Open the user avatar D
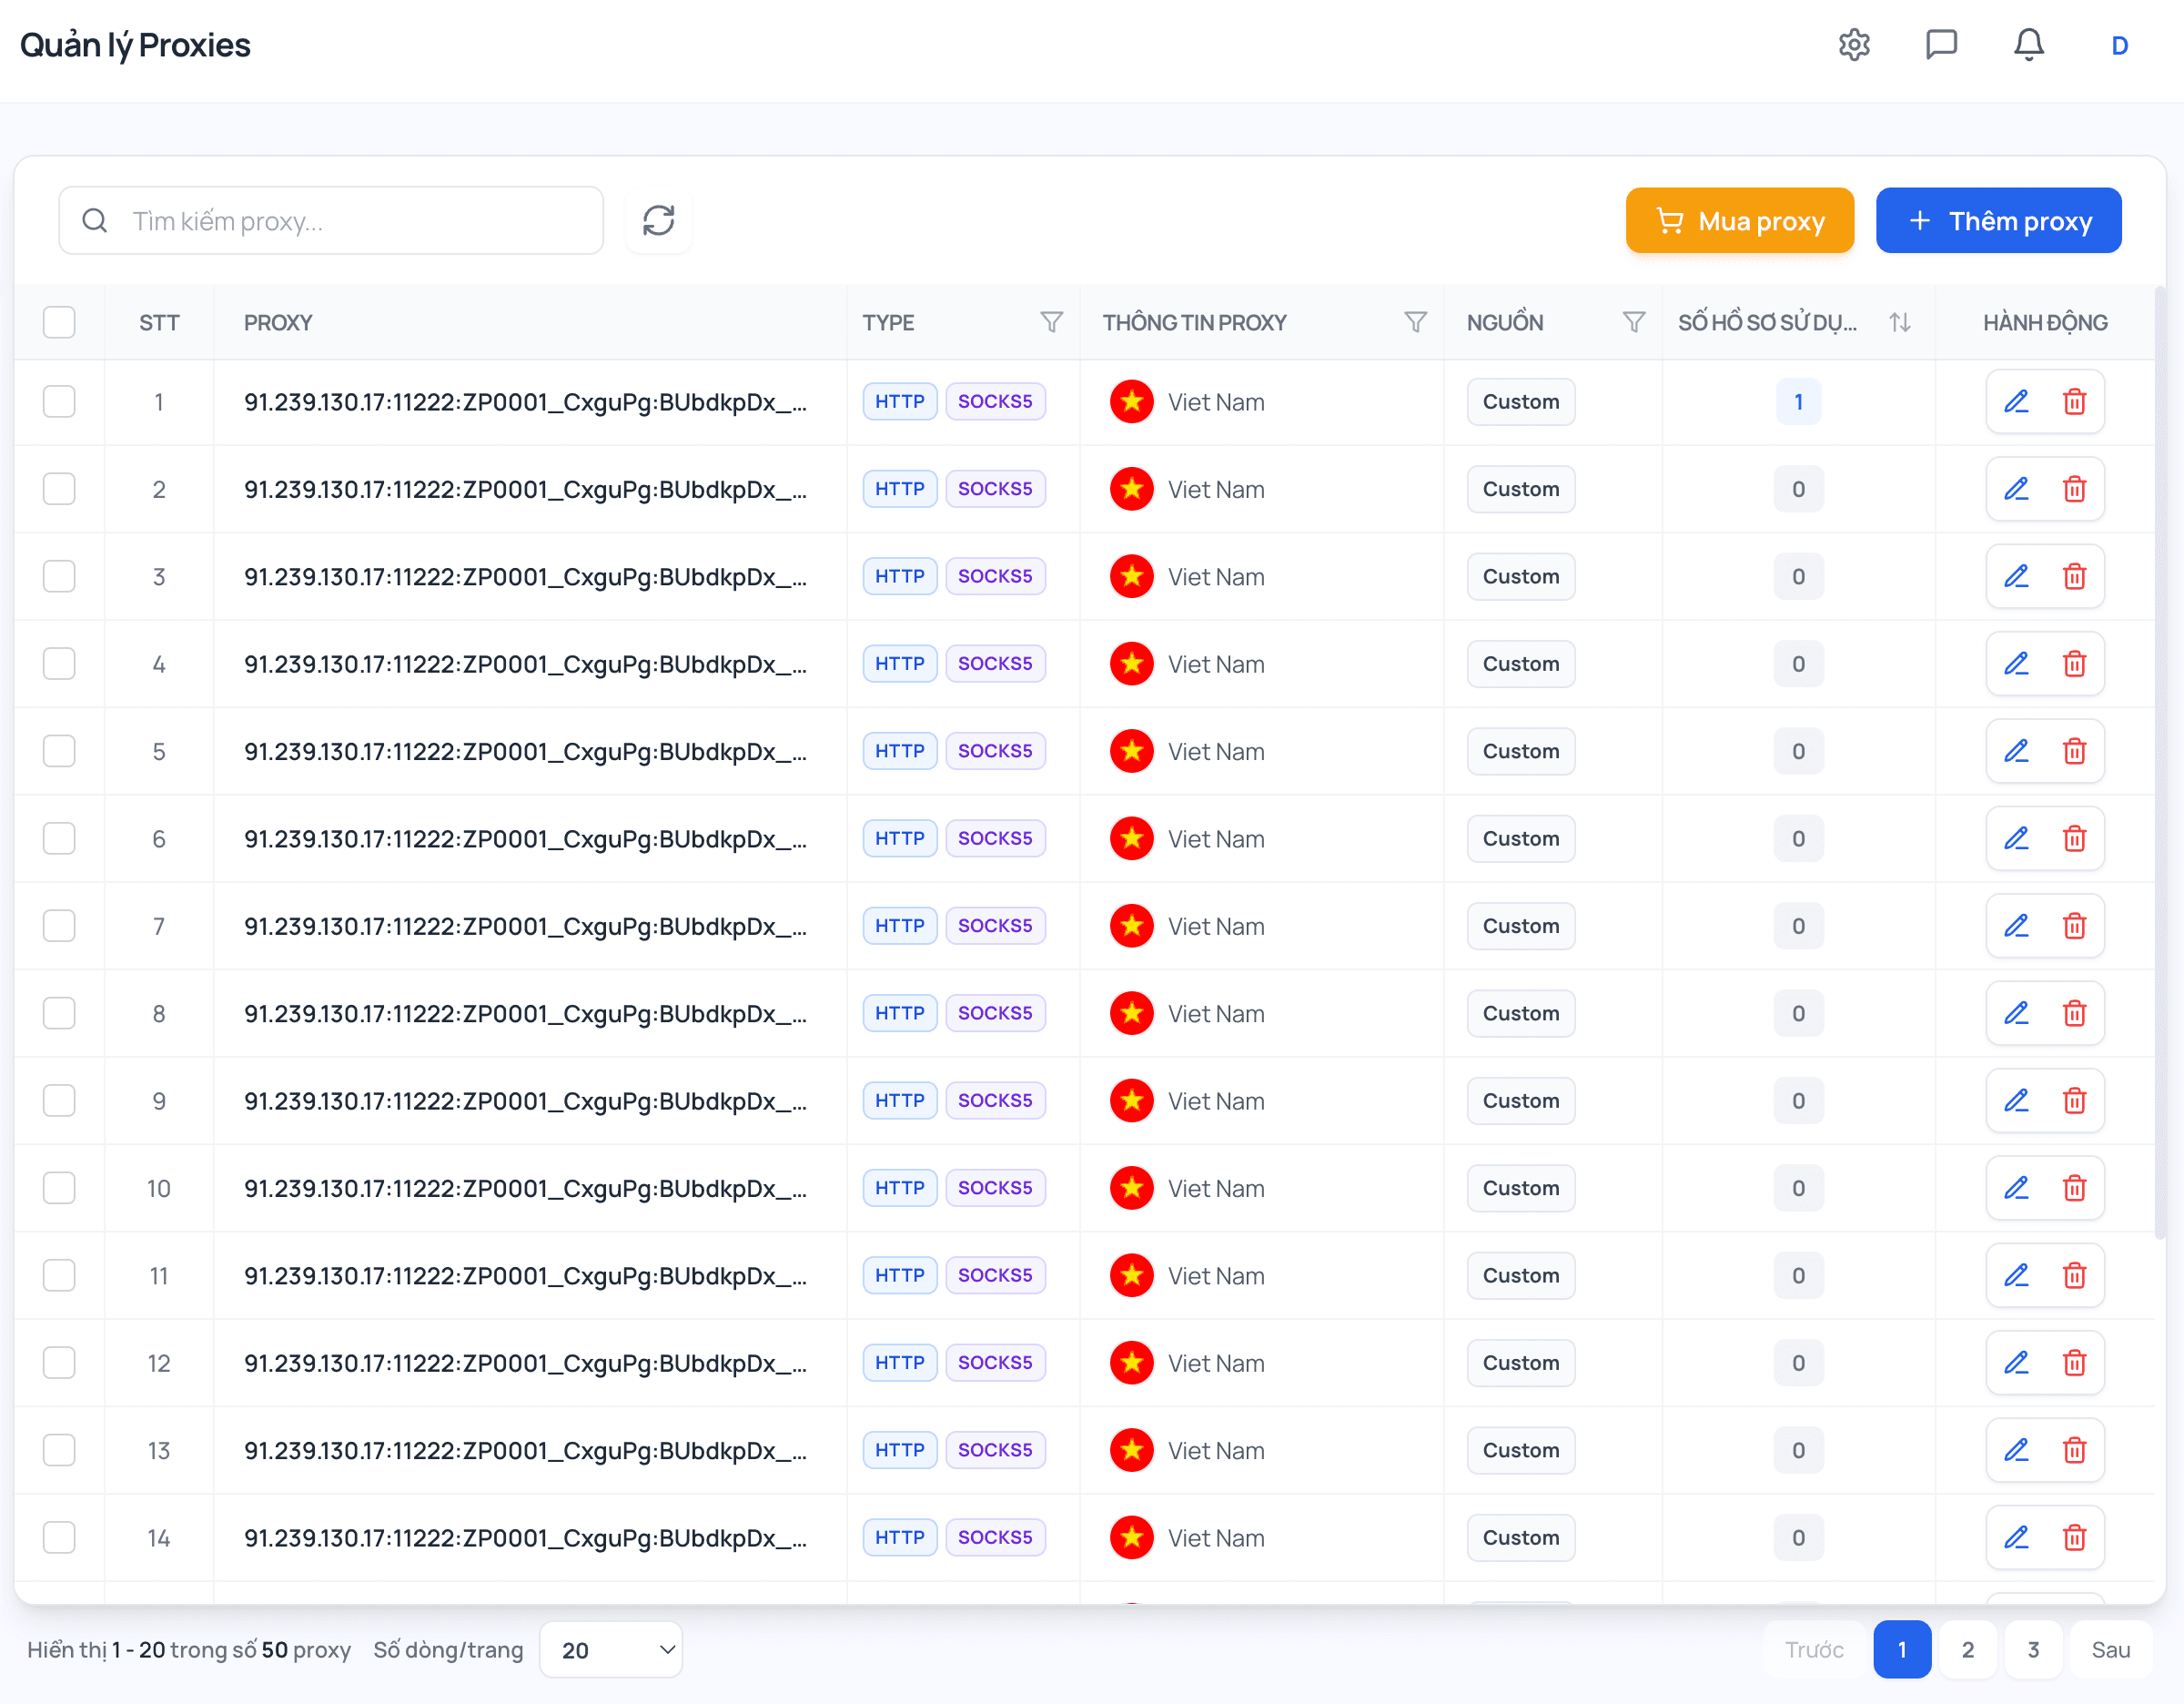Image resolution: width=2184 pixels, height=1704 pixels. click(2119, 46)
